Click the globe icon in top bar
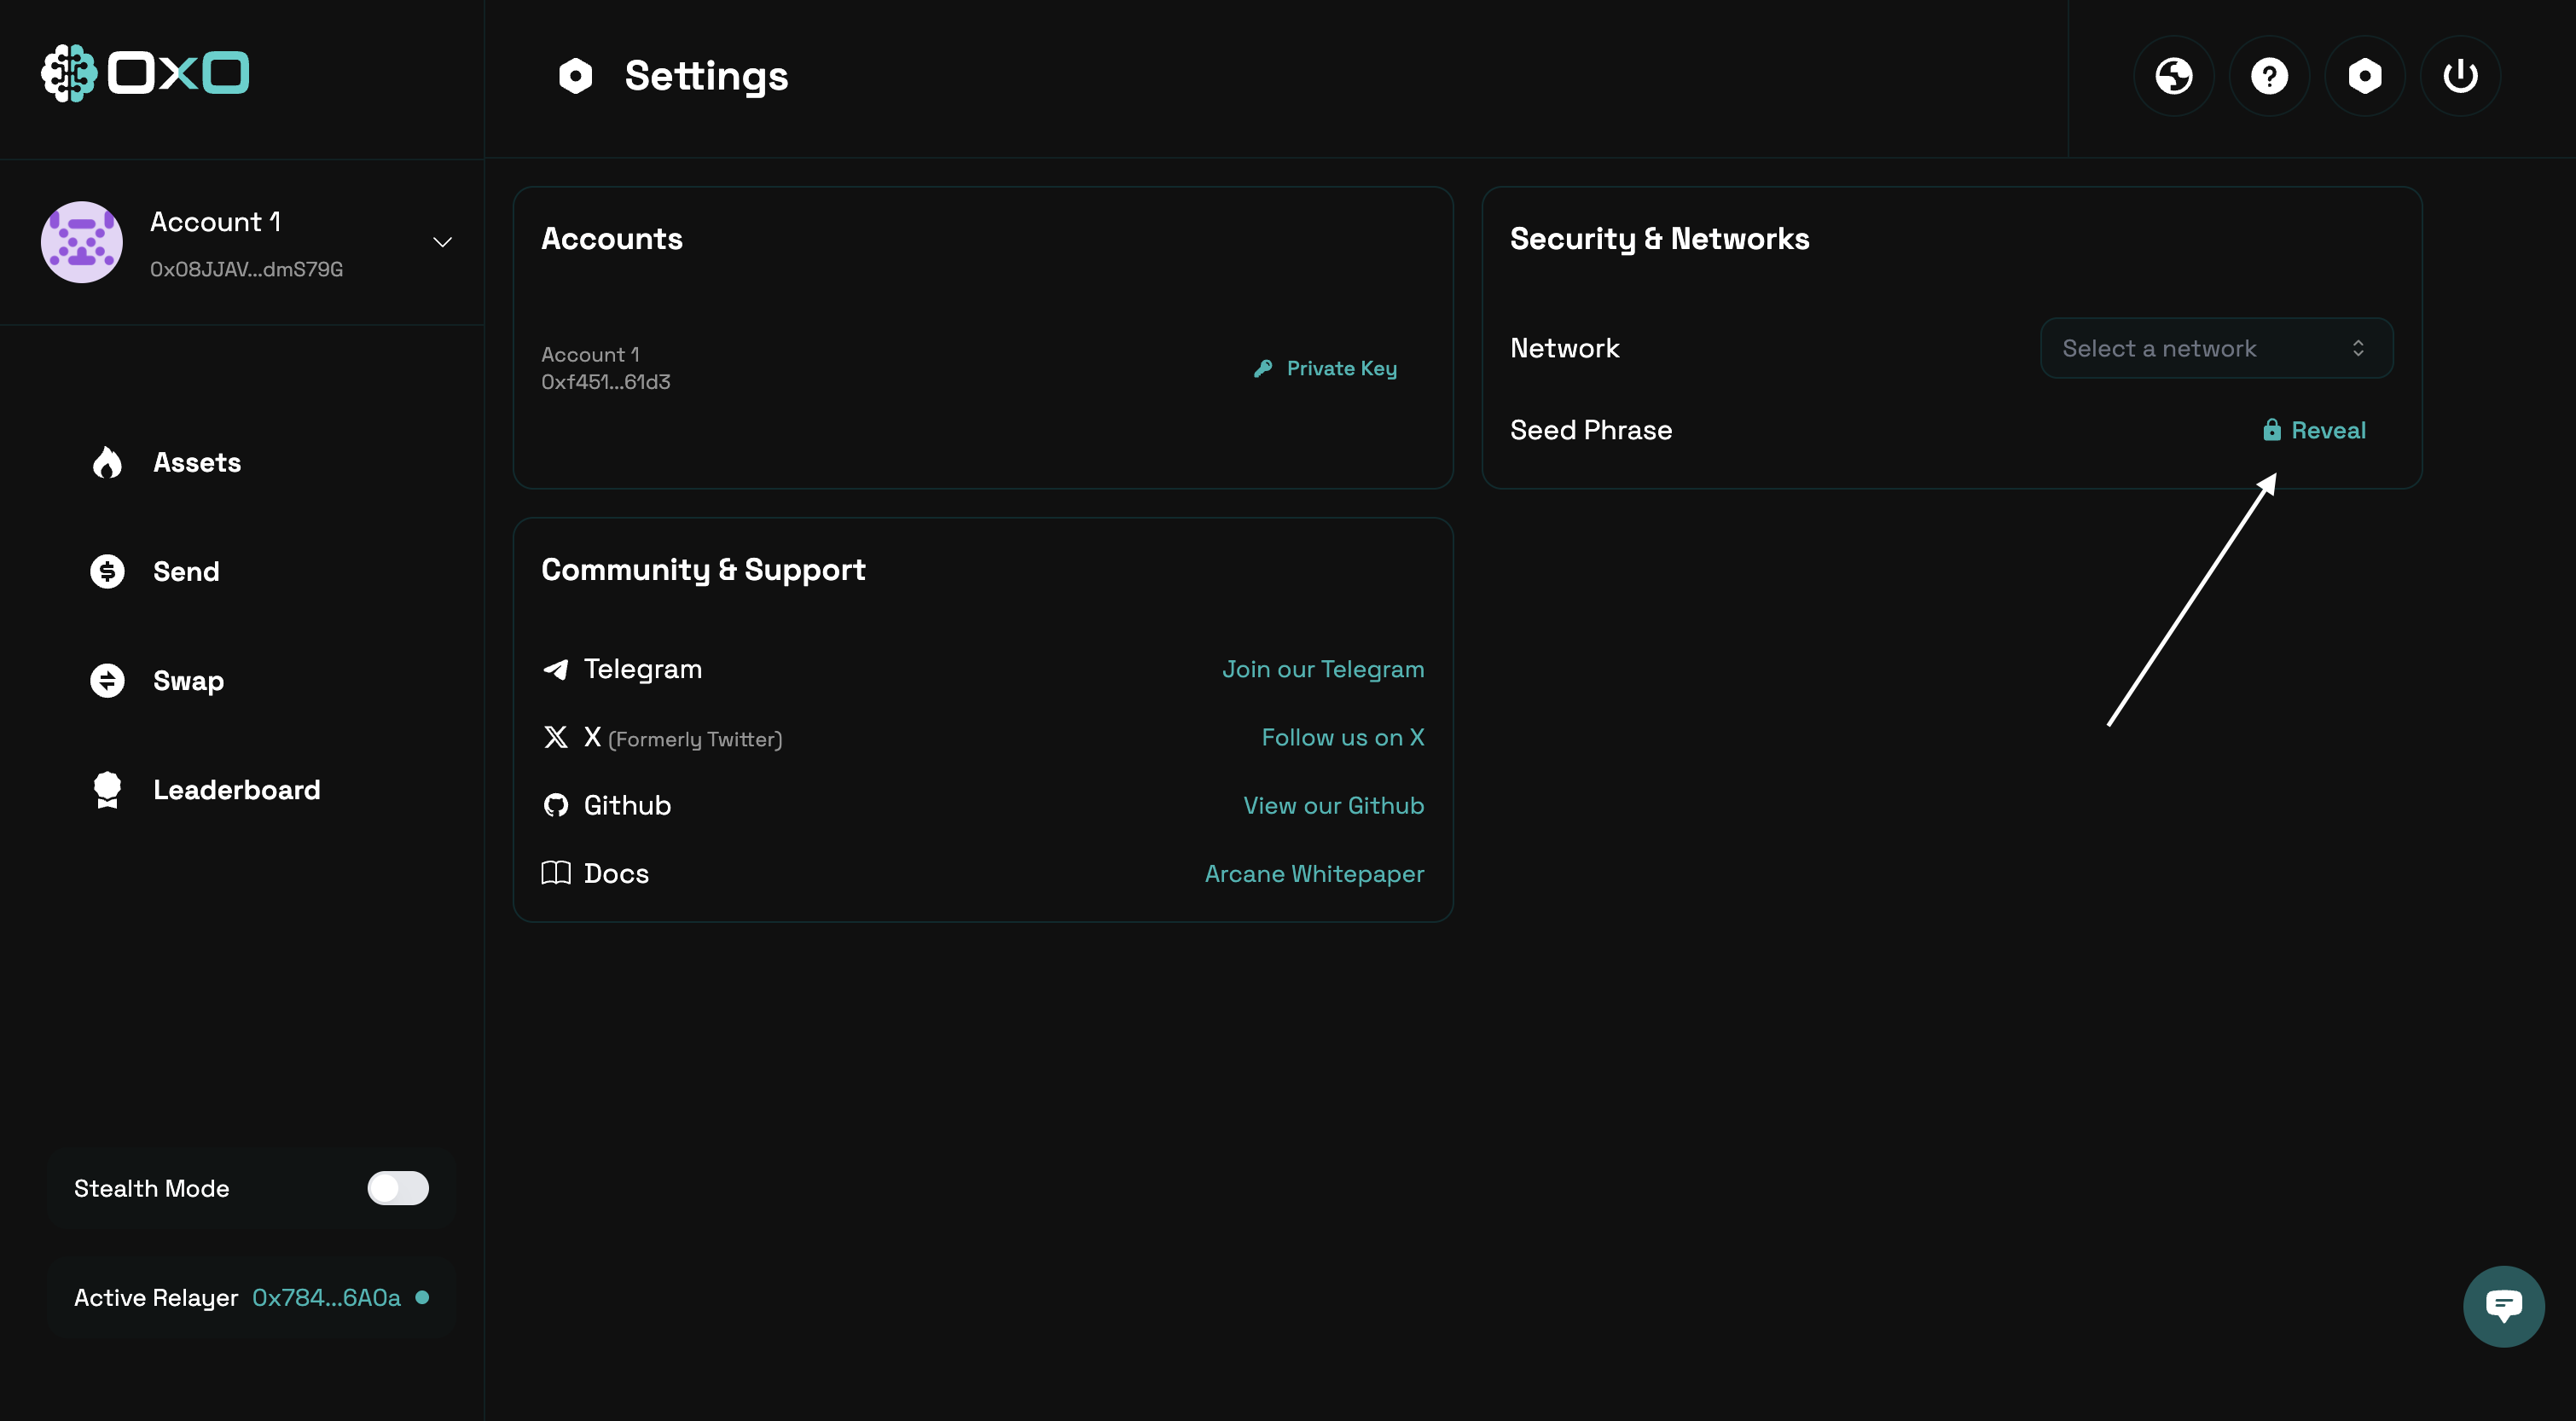Screen dimensions: 2576x1421 click(x=2173, y=76)
